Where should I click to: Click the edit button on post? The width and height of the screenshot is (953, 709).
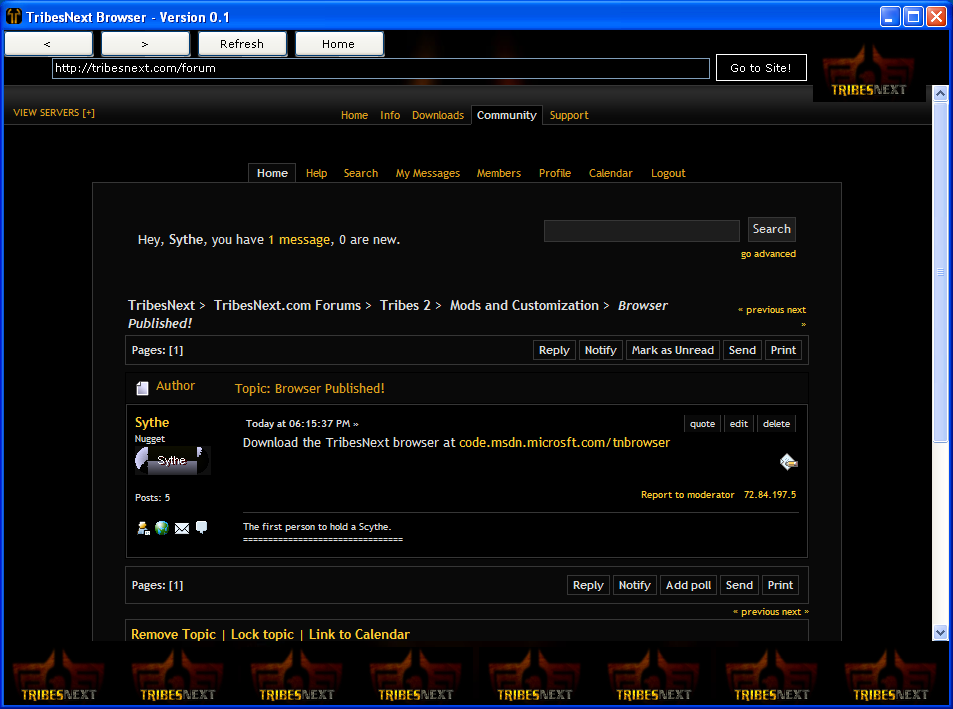pyautogui.click(x=739, y=423)
